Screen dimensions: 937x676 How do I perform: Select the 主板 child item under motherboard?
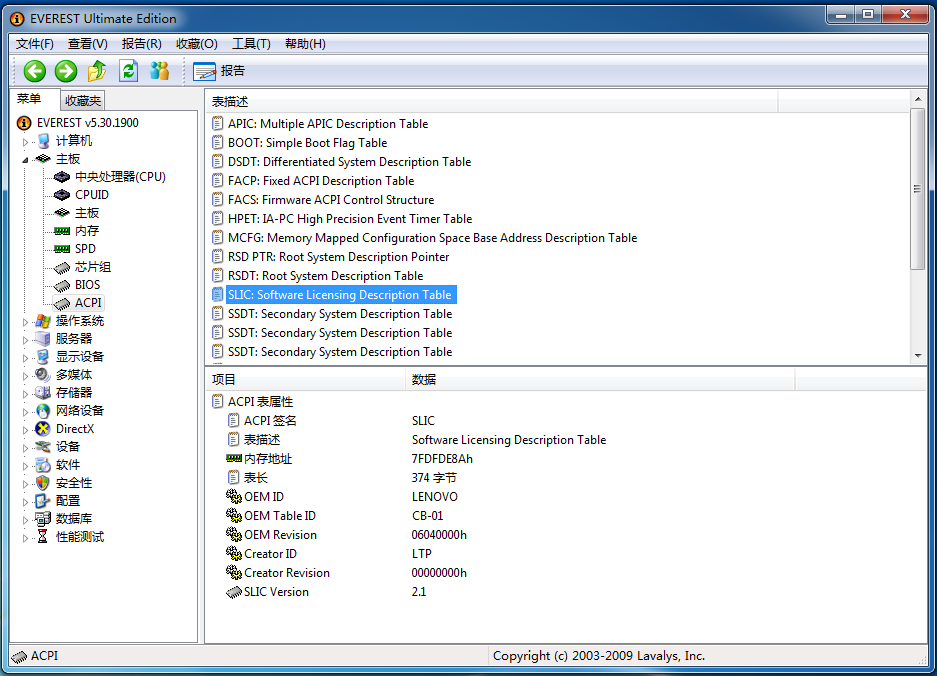[87, 213]
